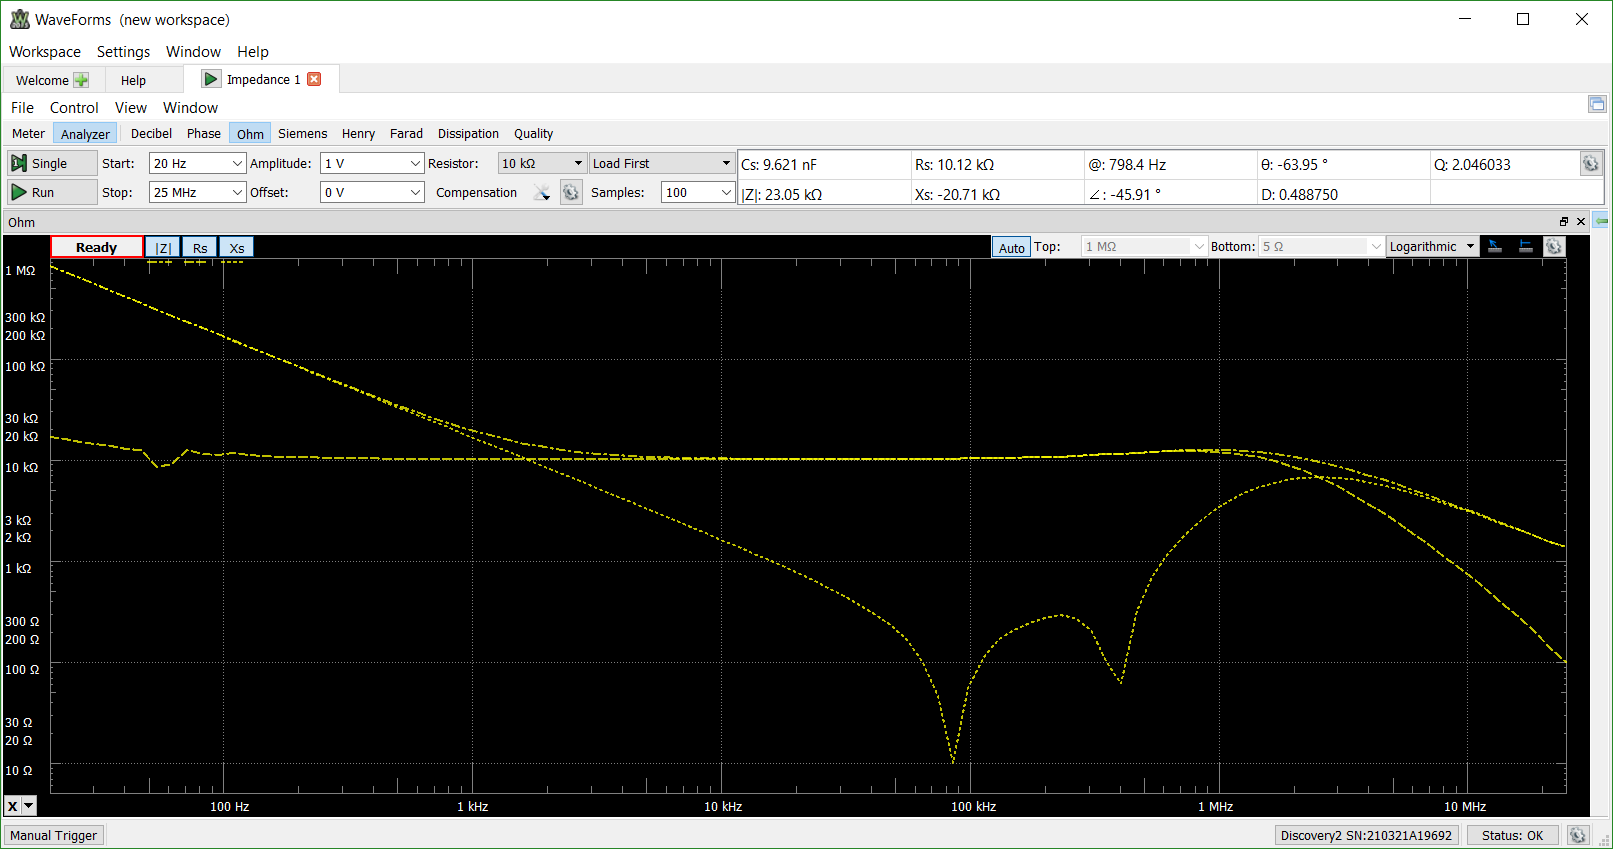Click the green sidebar expand icon

coord(1602,221)
